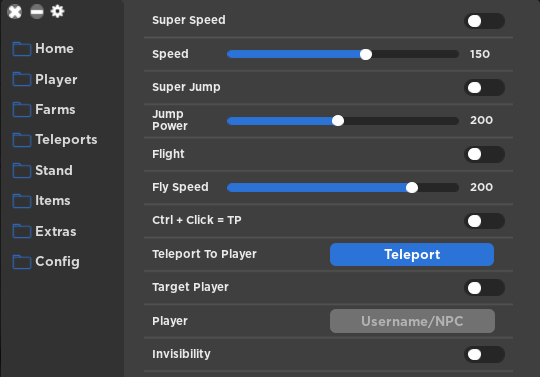Turn on Super Jump toggle
Screen dimensions: 540x377
pos(484,87)
